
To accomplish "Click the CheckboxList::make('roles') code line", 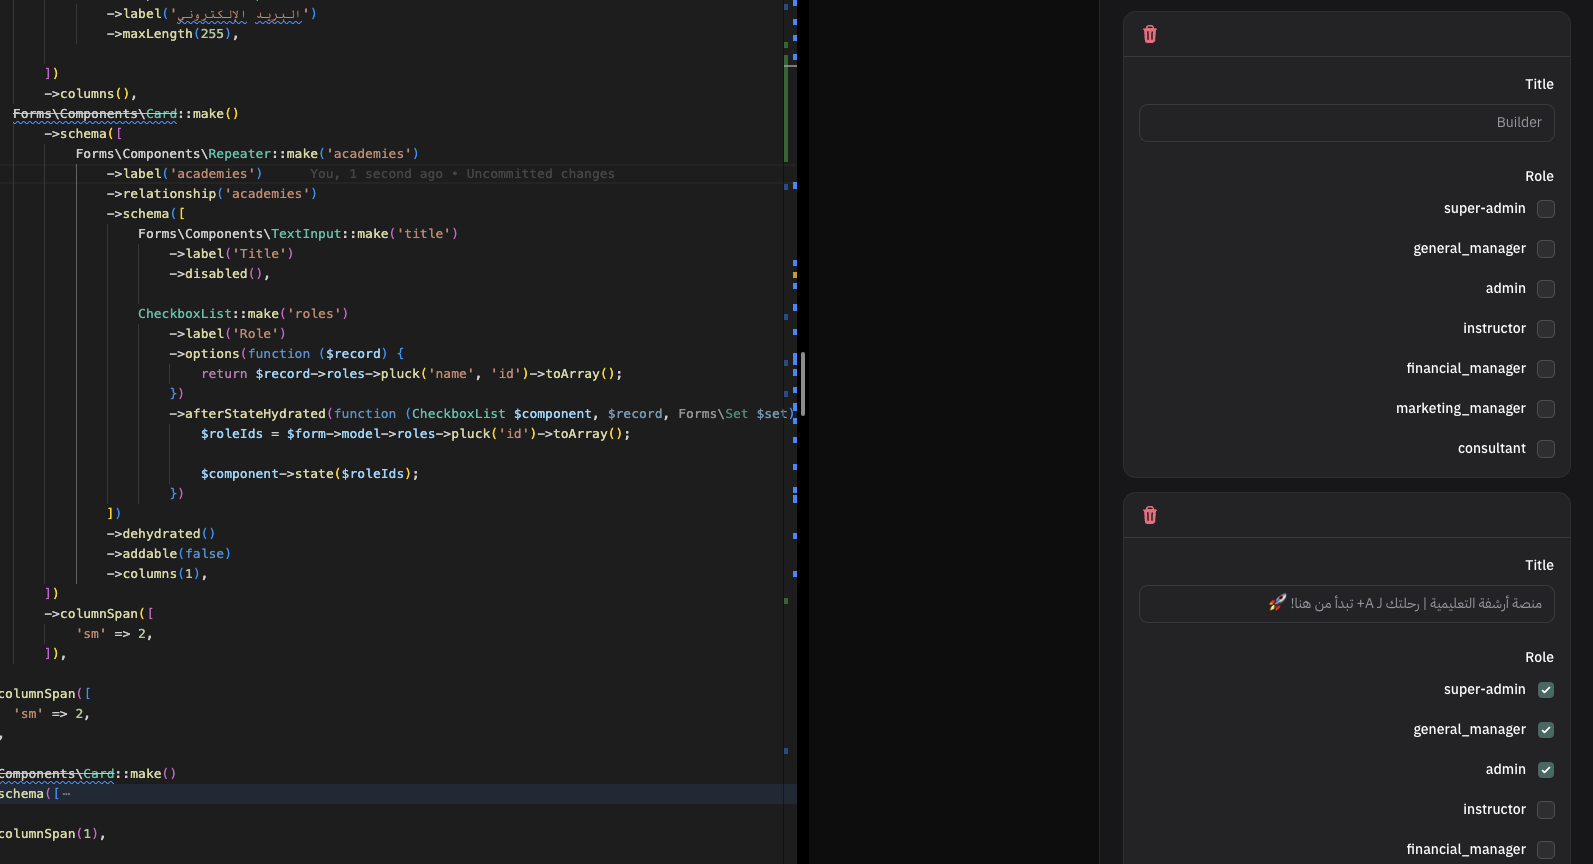I will click(x=243, y=314).
